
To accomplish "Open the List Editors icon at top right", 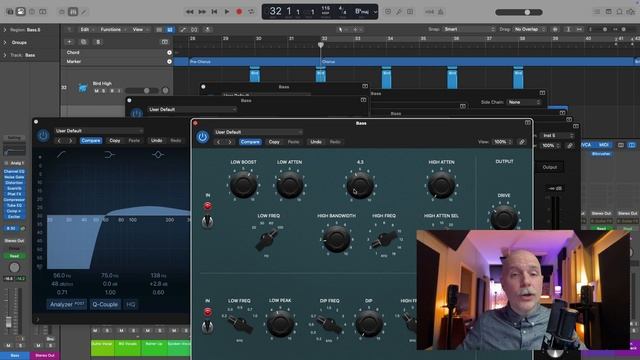I will [597, 12].
